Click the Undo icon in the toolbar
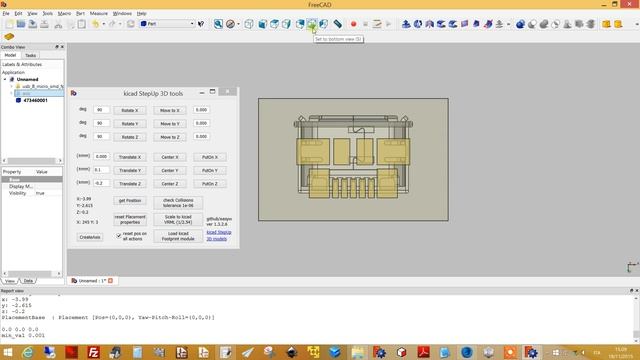The height and width of the screenshot is (360, 640). pyautogui.click(x=95, y=24)
